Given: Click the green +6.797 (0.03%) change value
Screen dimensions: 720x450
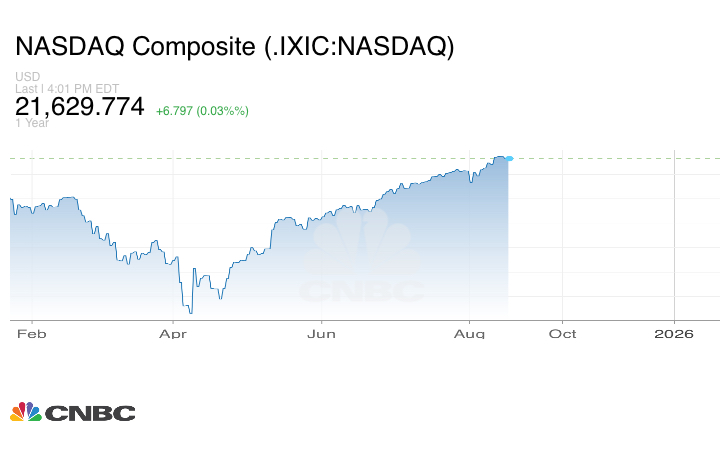Looking at the screenshot, I should click(202, 110).
